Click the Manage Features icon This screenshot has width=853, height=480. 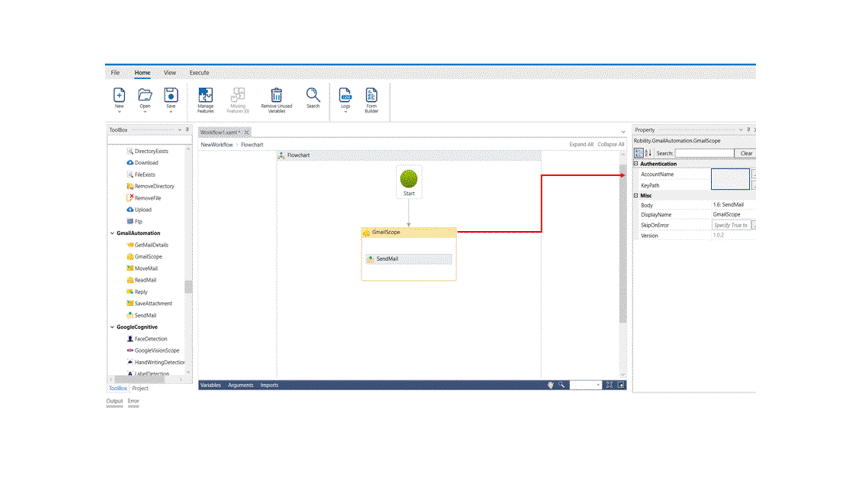205,96
